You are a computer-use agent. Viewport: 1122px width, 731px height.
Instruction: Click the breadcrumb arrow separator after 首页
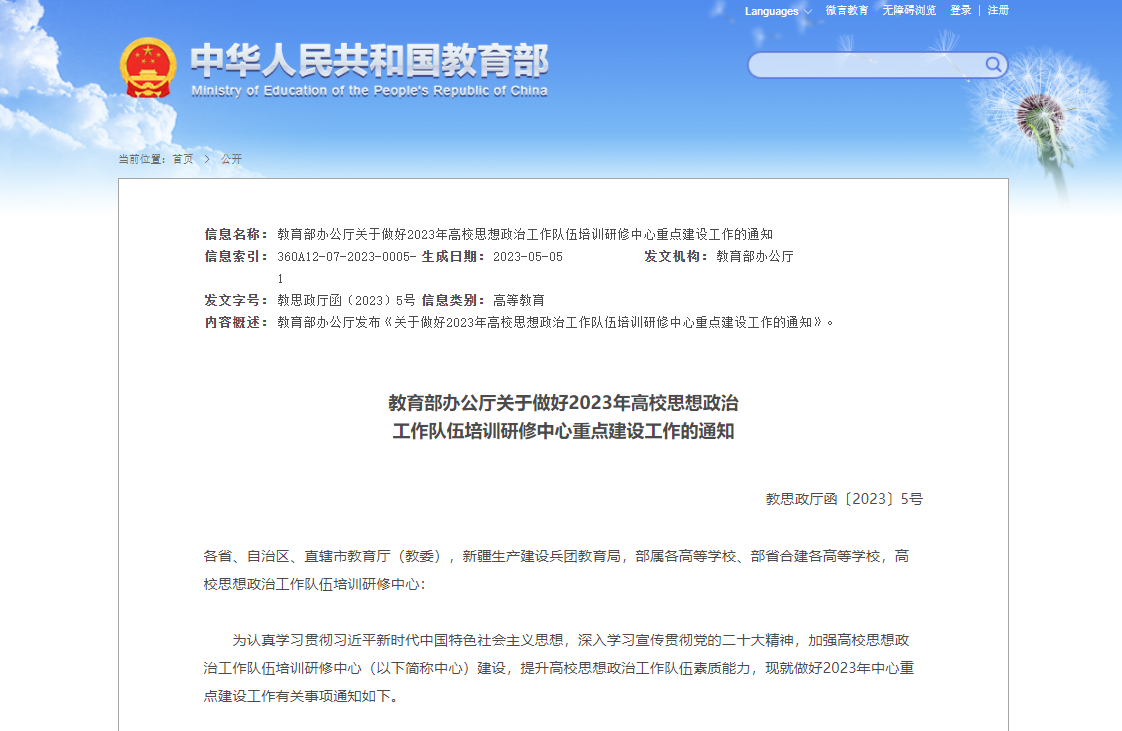point(207,159)
